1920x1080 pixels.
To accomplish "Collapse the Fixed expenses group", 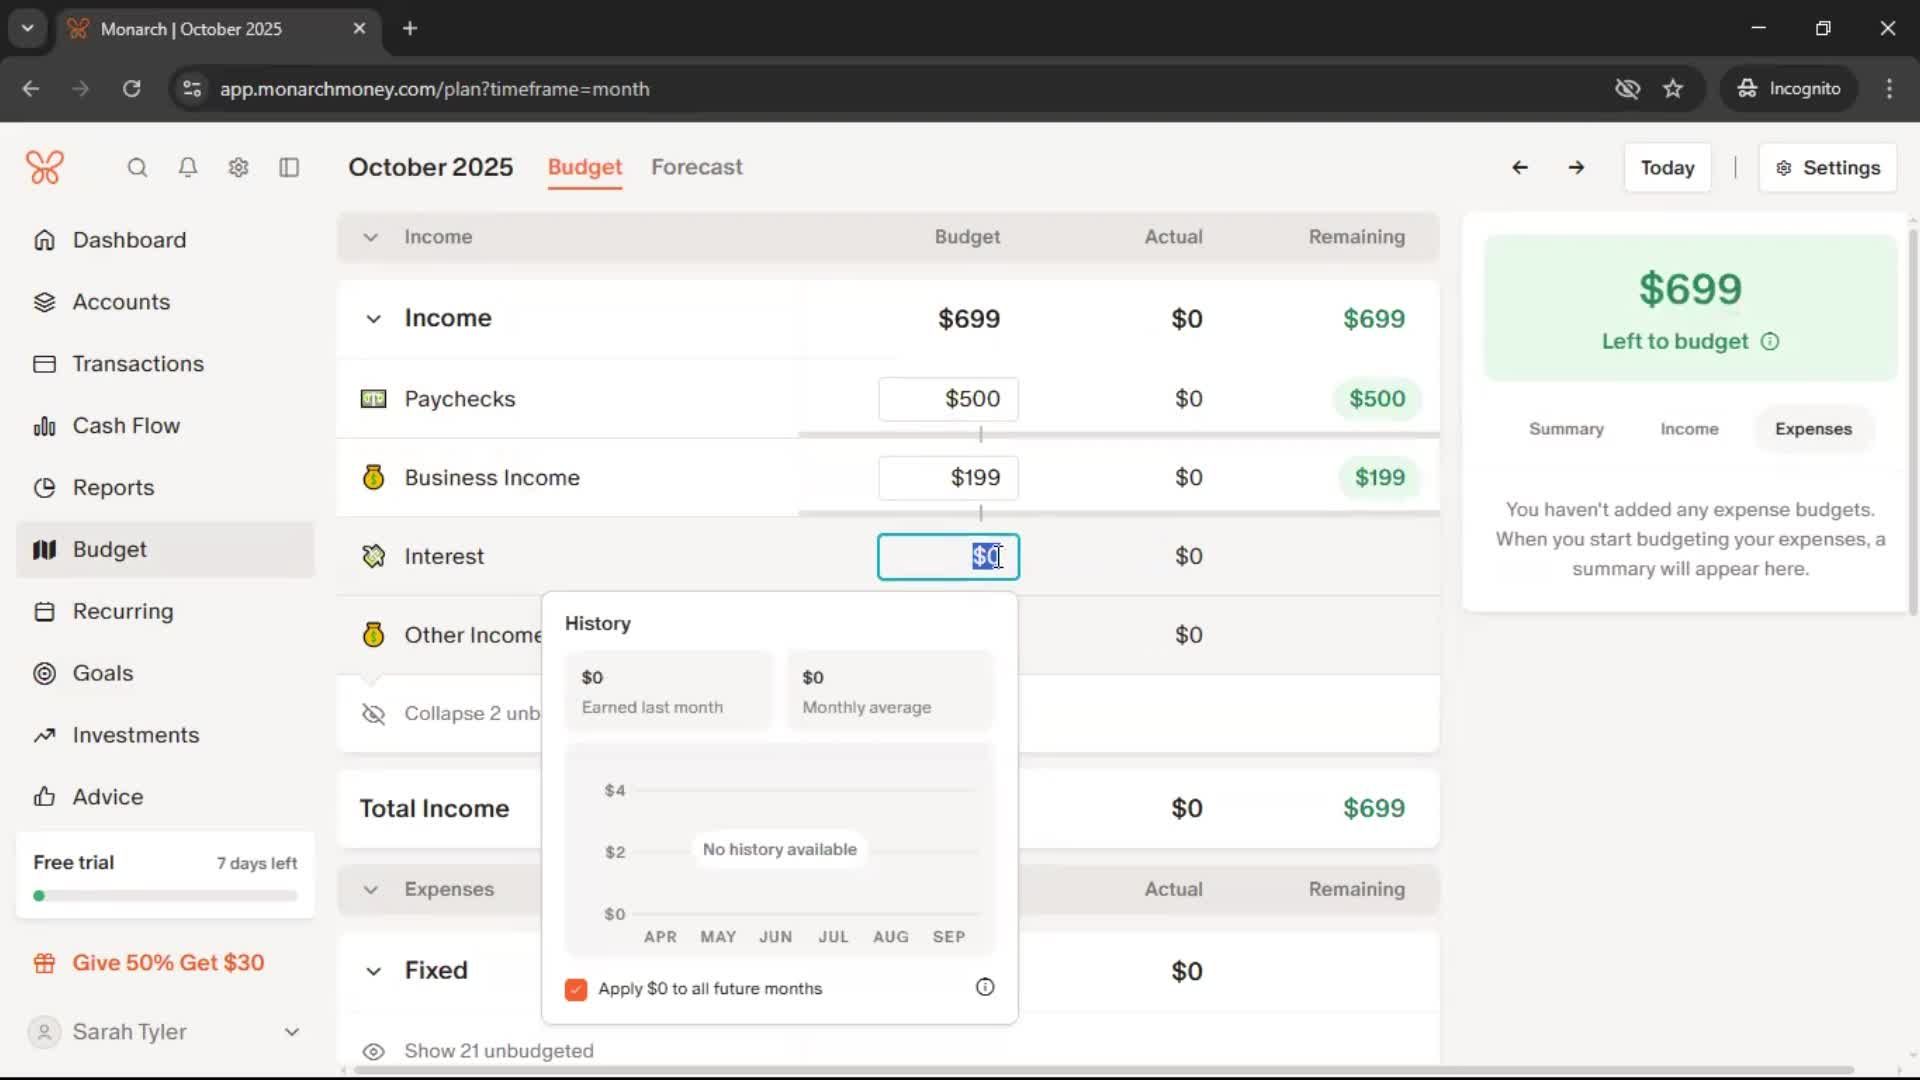I will click(x=373, y=971).
